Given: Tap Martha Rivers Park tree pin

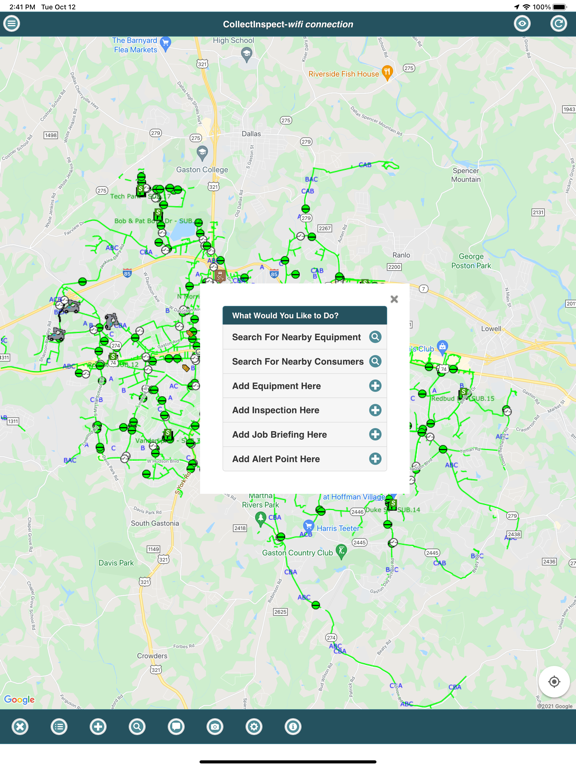Looking at the screenshot, I should coord(261,518).
